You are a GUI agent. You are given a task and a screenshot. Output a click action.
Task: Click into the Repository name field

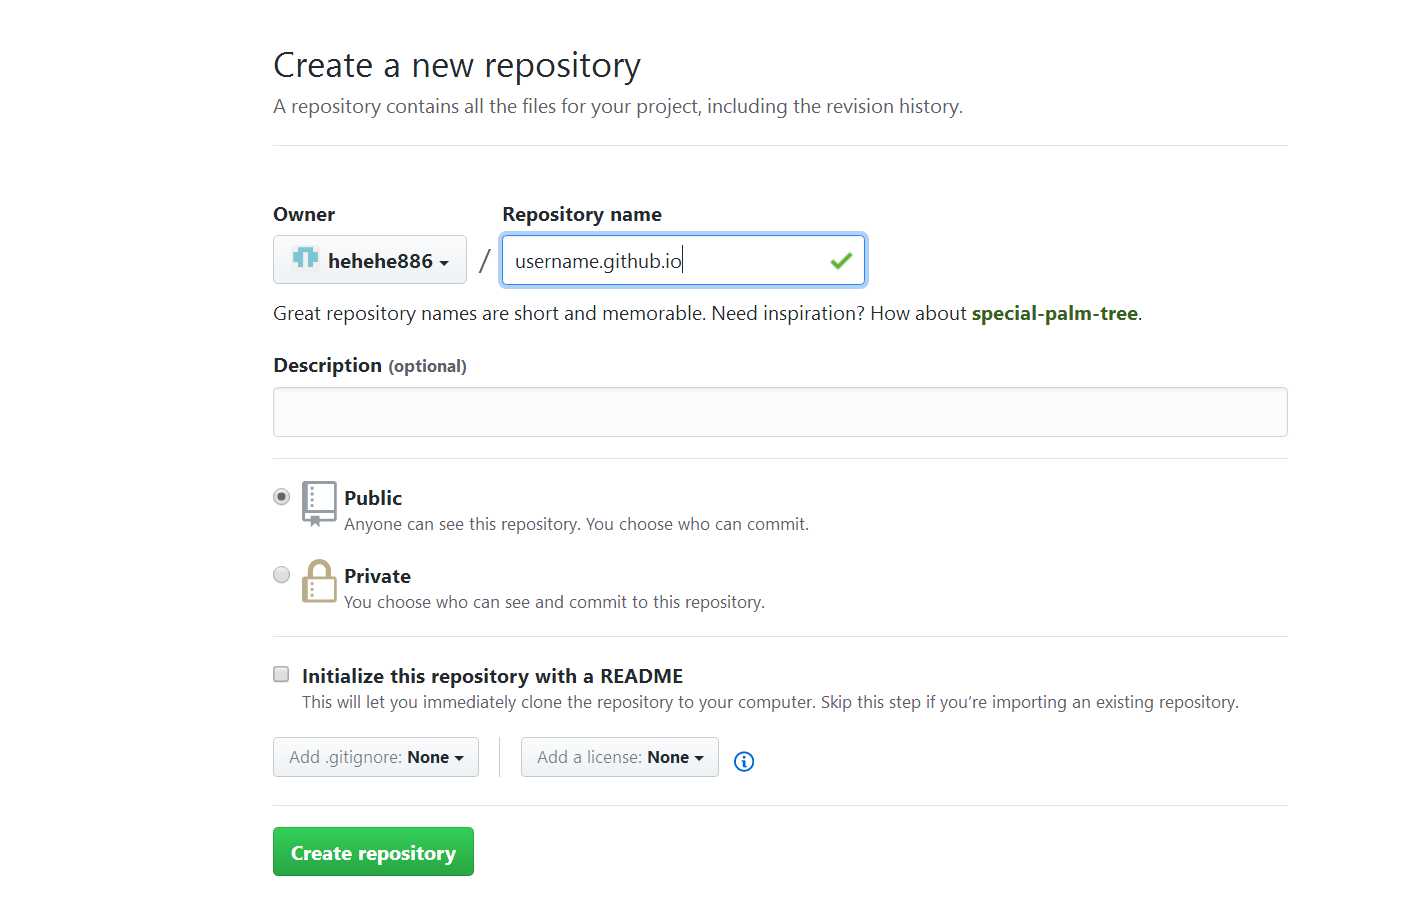(x=683, y=260)
